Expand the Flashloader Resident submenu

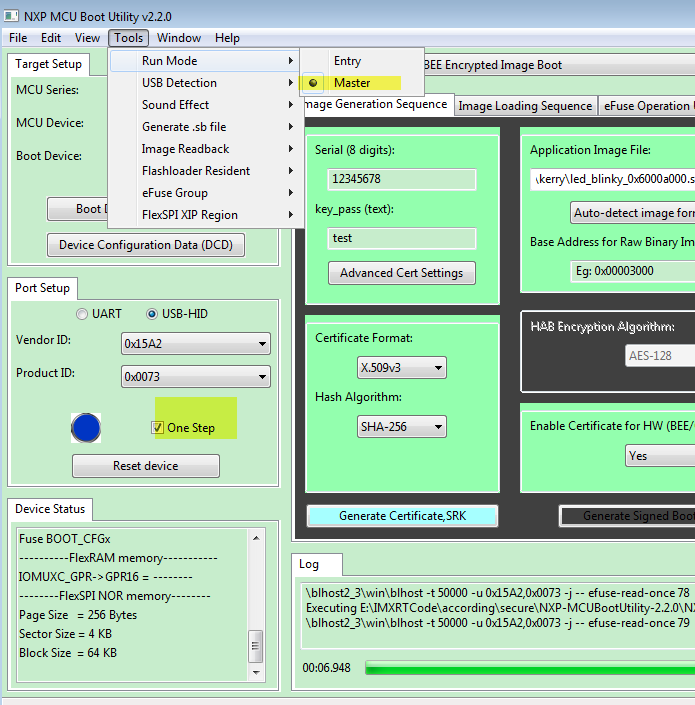pyautogui.click(x=206, y=171)
